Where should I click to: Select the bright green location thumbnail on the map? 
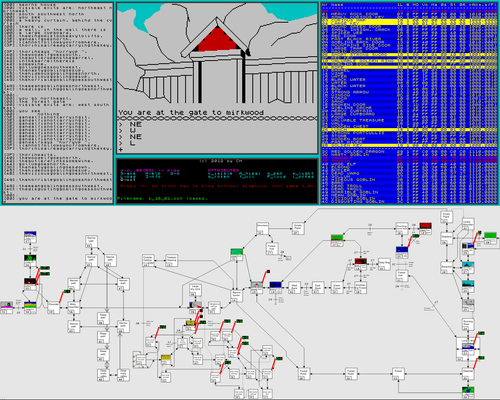point(490,236)
